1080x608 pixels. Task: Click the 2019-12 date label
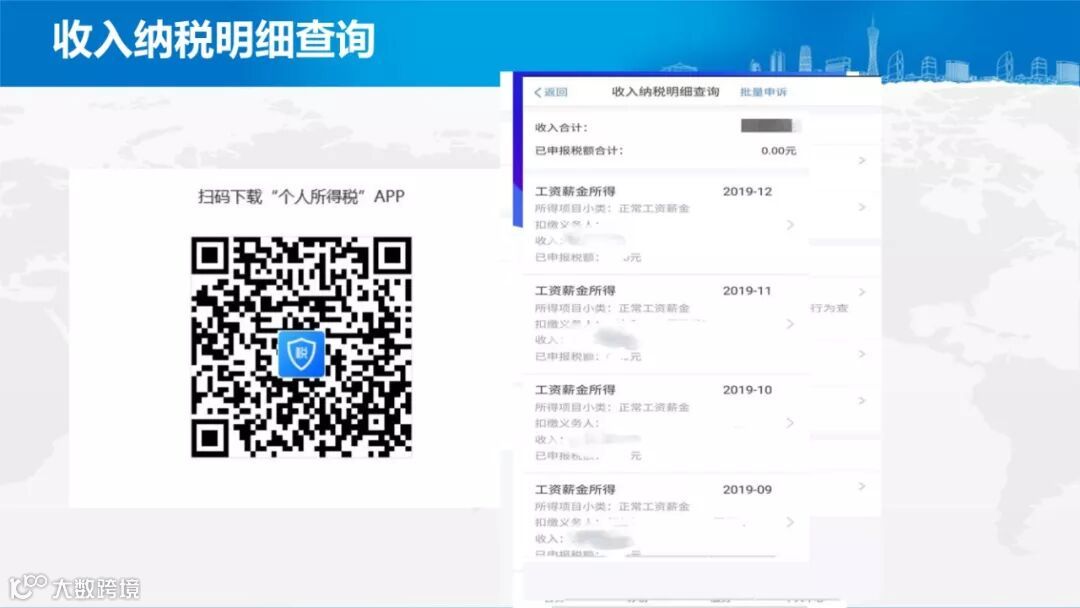[747, 191]
